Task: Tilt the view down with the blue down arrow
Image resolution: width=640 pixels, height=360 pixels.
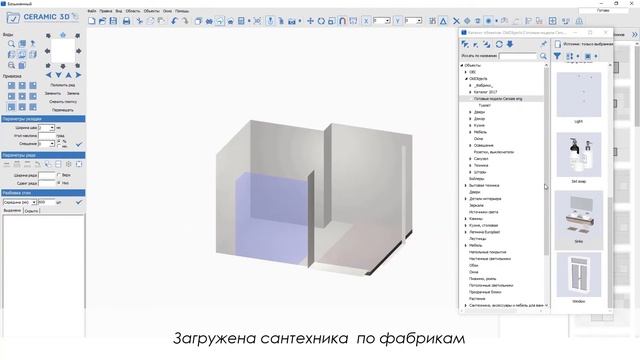Action: point(58,75)
